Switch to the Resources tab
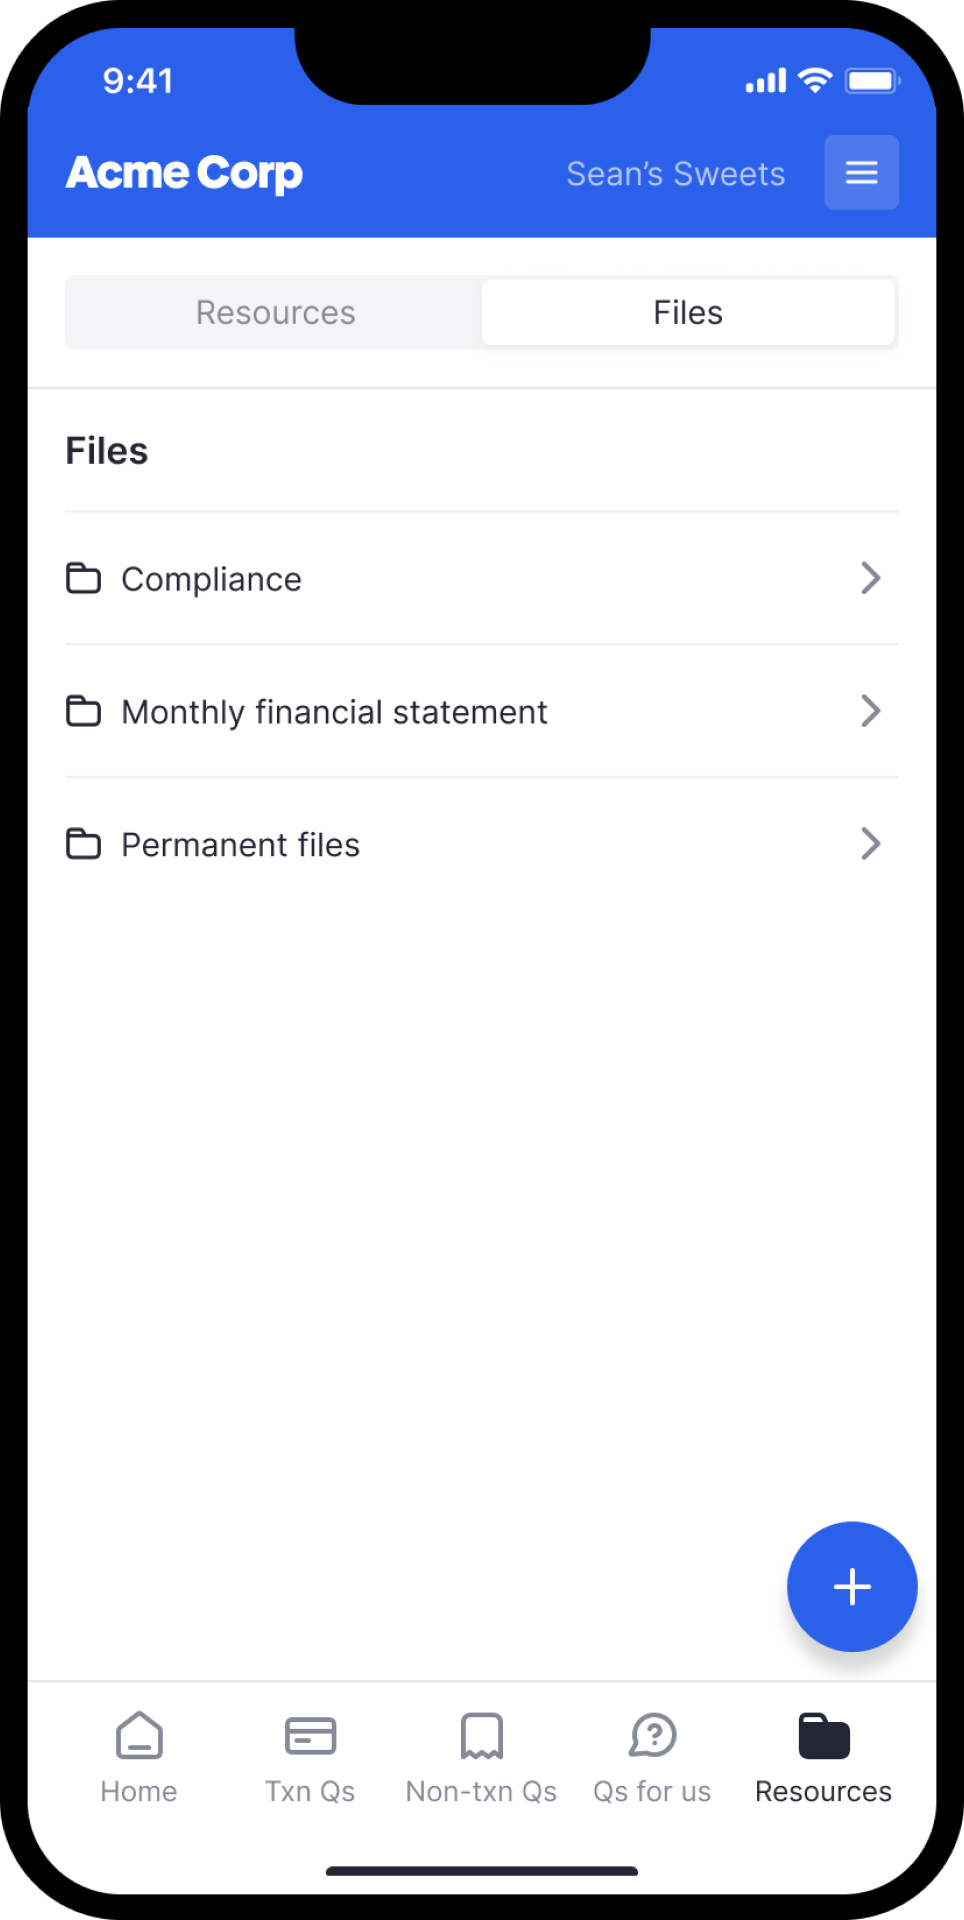The image size is (964, 1920). (275, 311)
